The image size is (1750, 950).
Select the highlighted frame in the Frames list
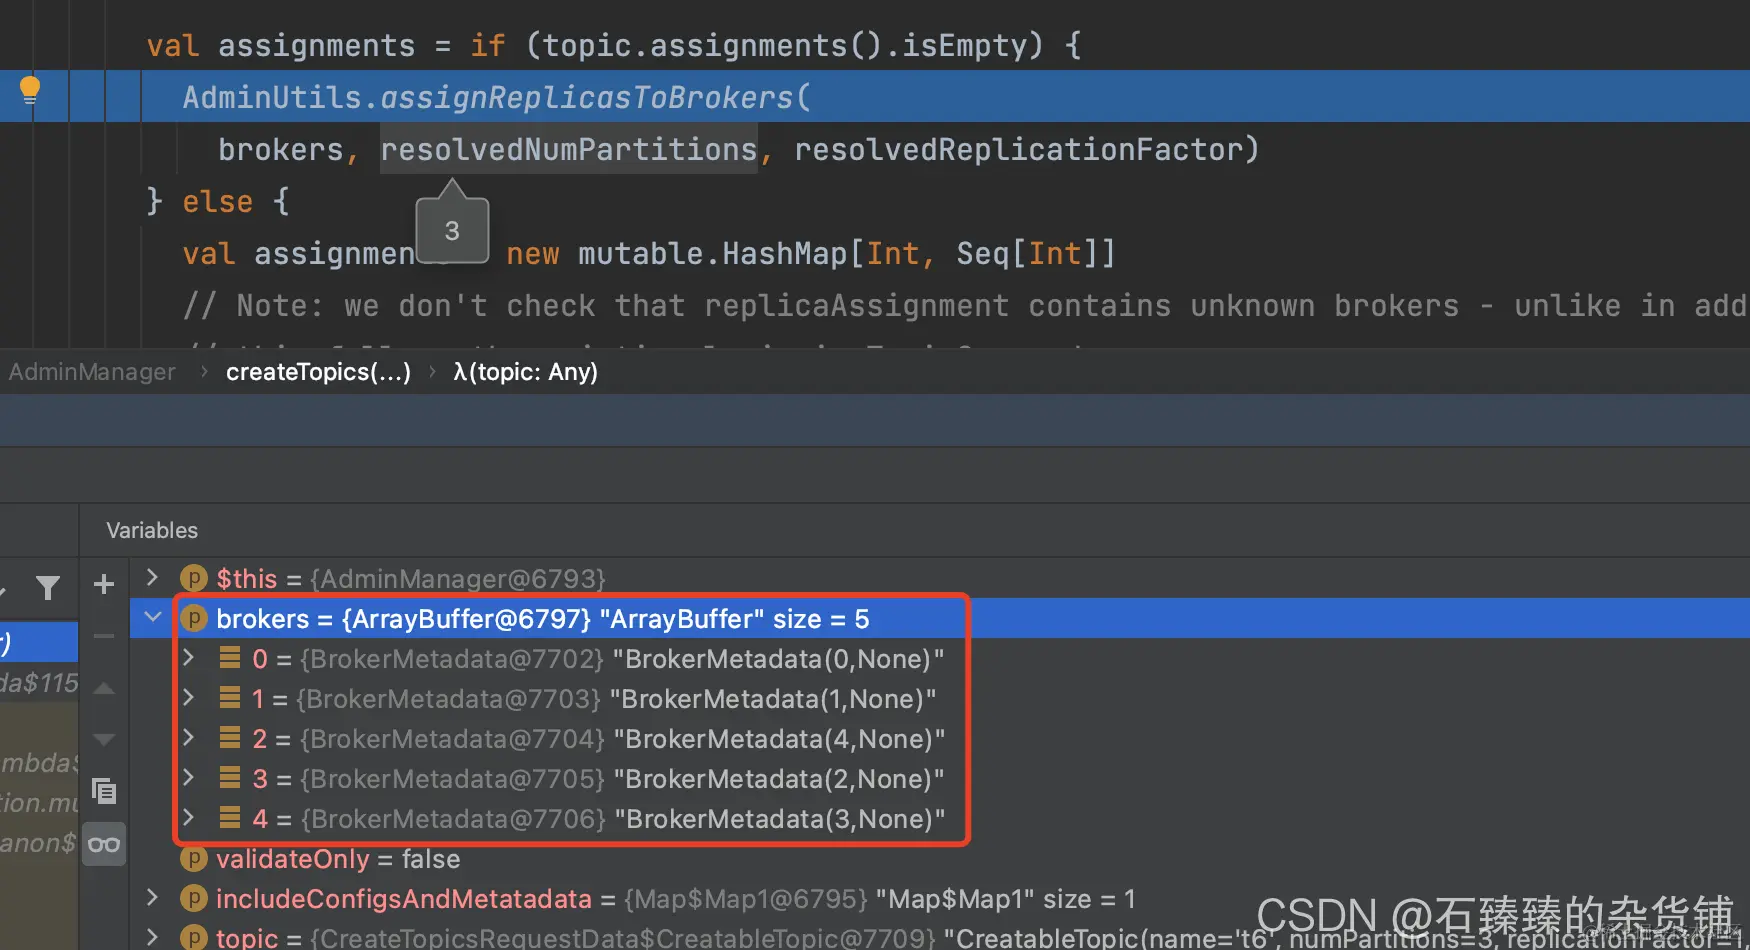pos(39,641)
